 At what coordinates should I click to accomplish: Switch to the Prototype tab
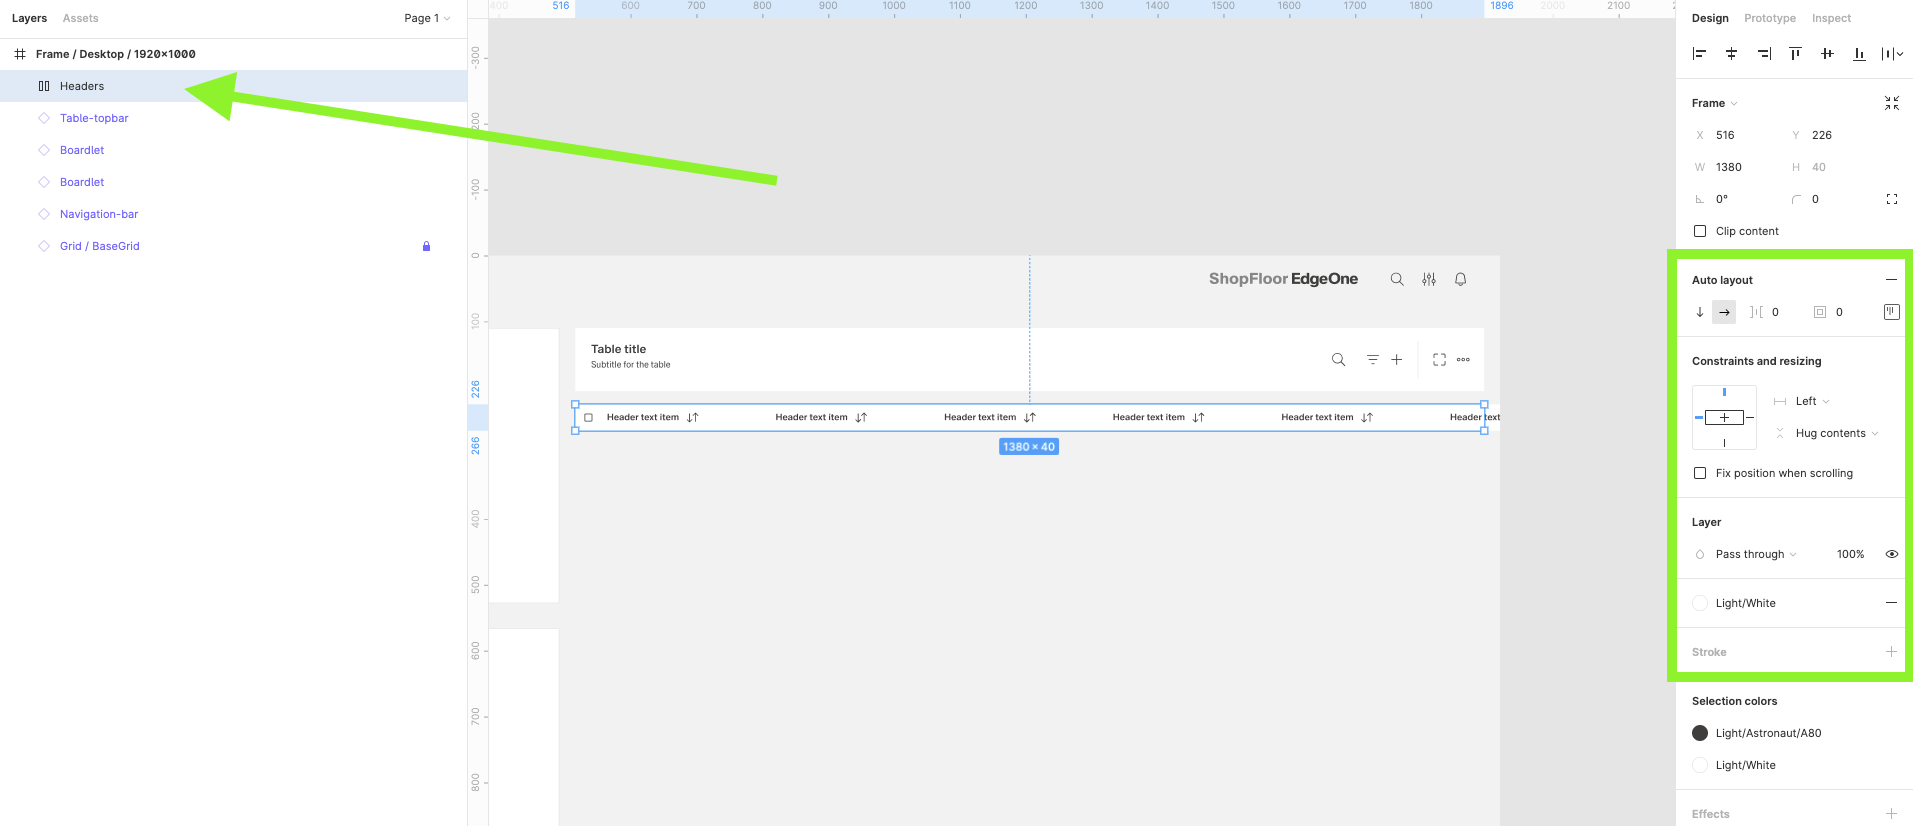(1769, 18)
